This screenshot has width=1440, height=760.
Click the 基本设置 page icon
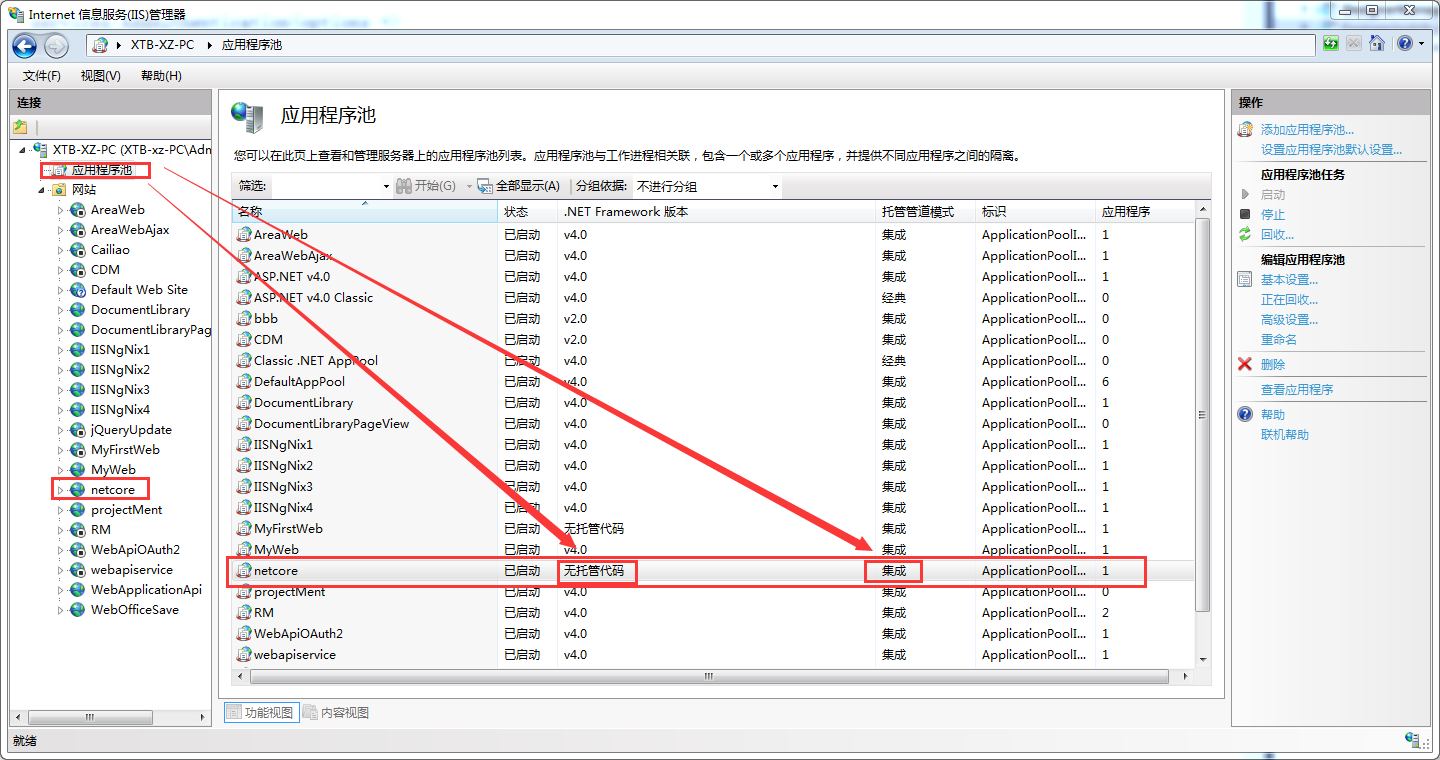1245,280
